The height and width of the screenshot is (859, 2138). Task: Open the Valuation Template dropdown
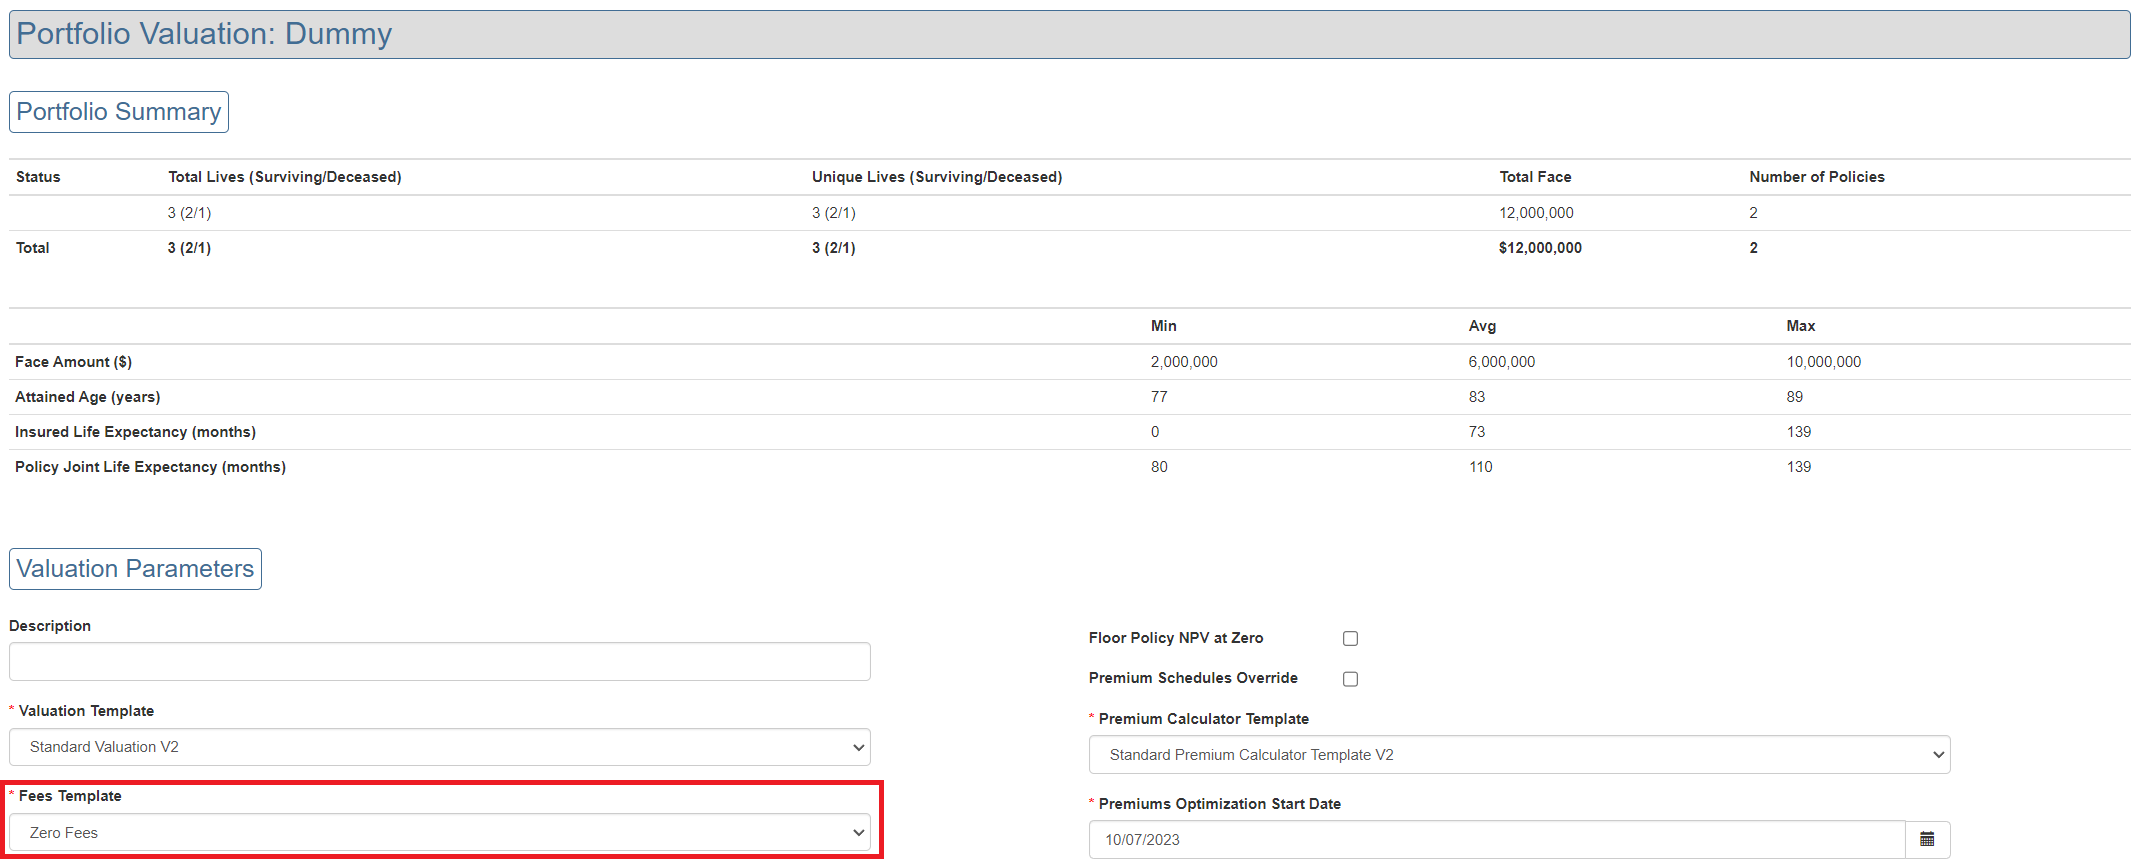point(439,747)
